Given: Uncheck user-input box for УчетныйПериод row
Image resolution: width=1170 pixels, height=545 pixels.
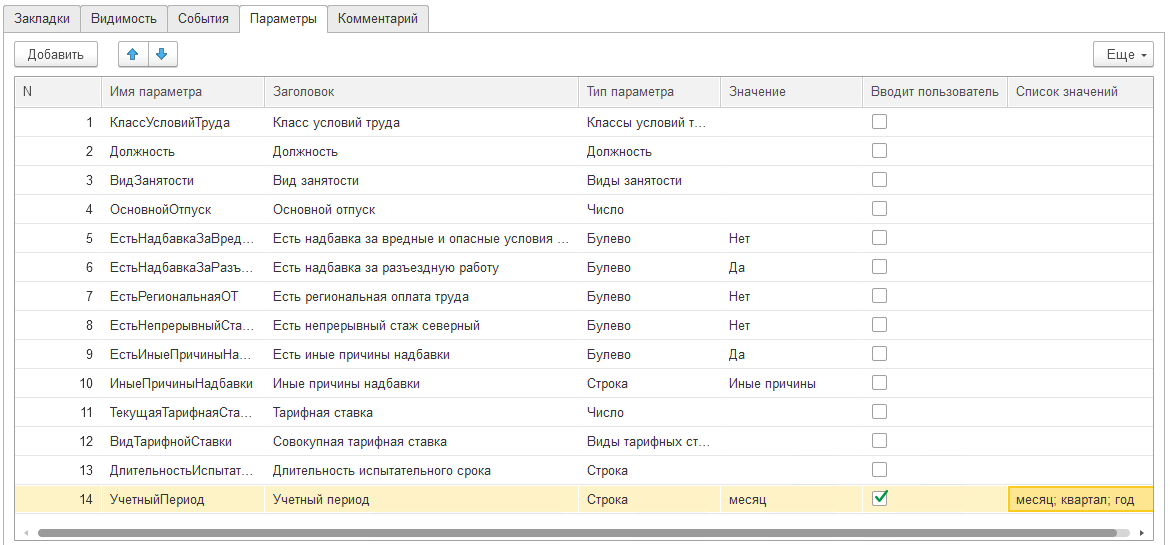Looking at the screenshot, I should click(x=880, y=498).
